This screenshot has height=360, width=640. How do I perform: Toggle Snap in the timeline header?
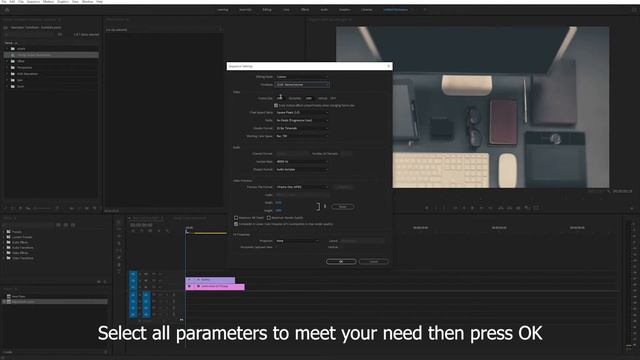coord(142,231)
